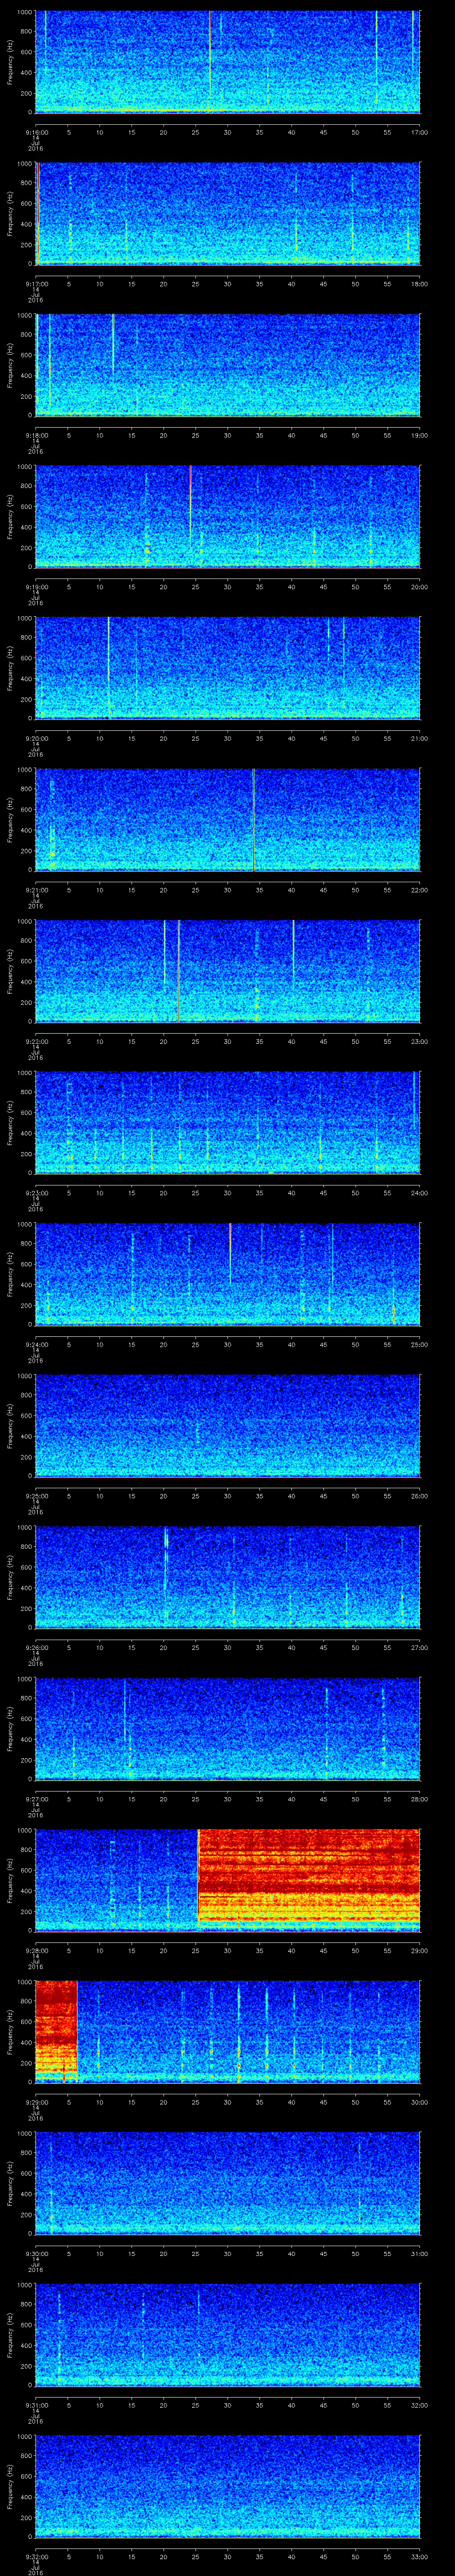Click the 25:00 end time label

(x=419, y=1344)
